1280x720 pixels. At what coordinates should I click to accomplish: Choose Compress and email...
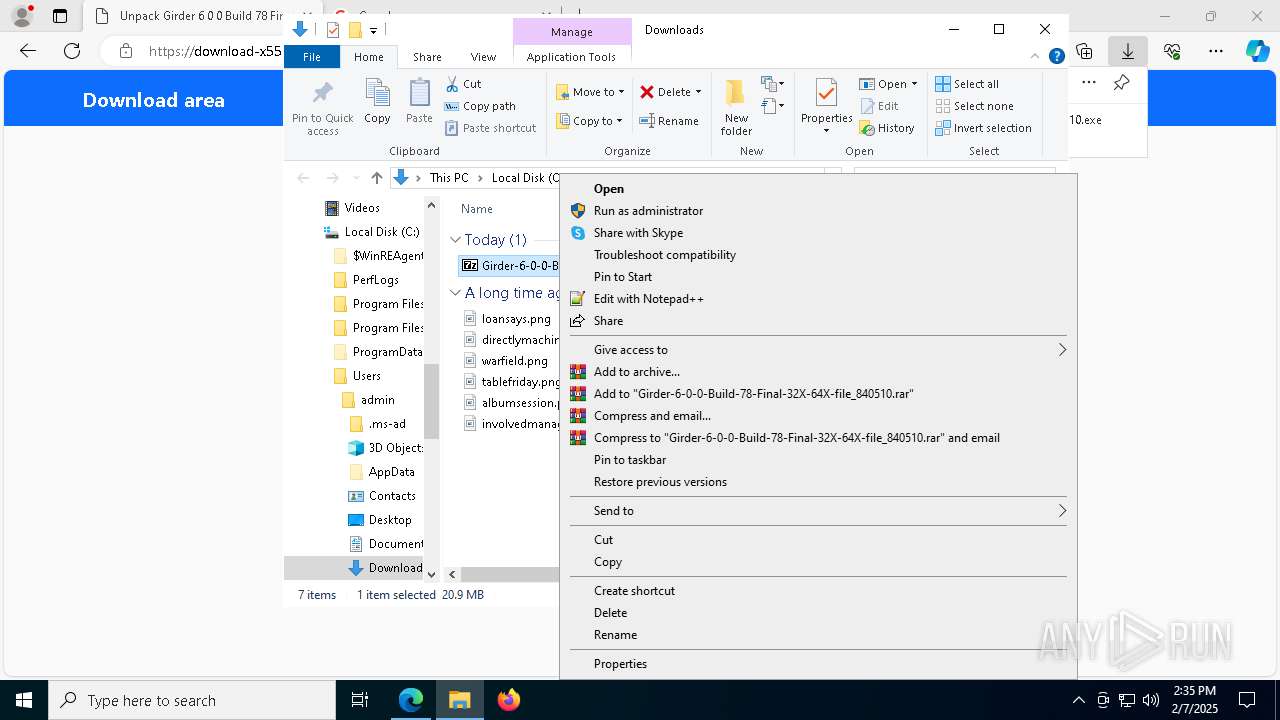pos(818,416)
